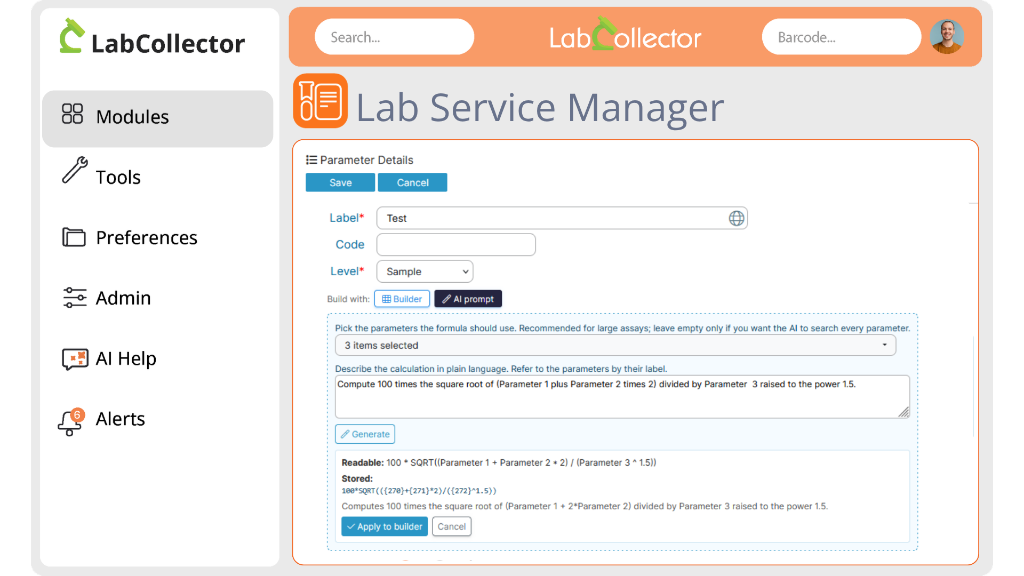Focus the Search field
Viewport: 1024px width, 576px height.
[394, 37]
